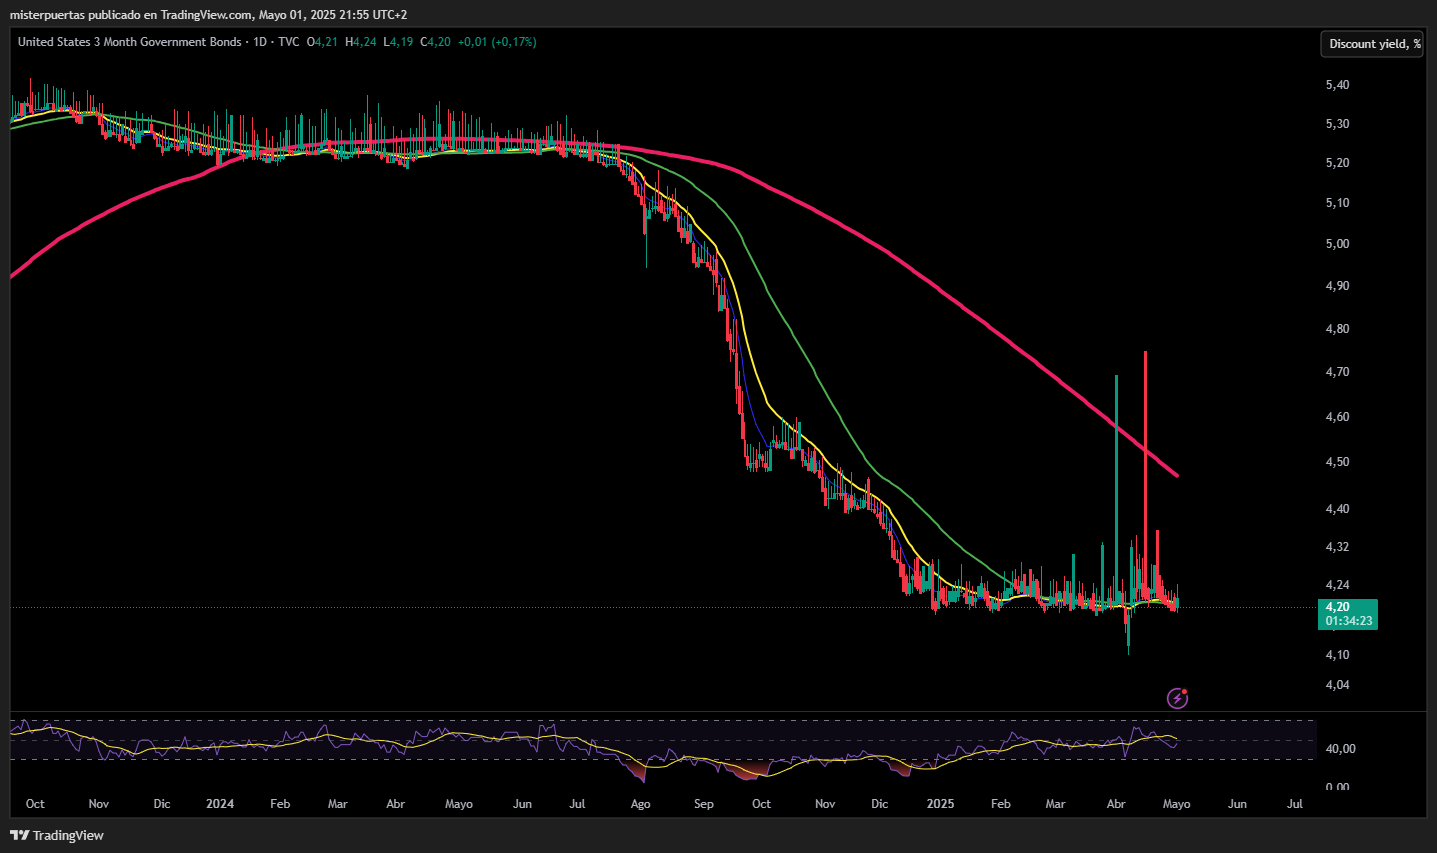
Task: Click the 4,24 price axis label
Action: 1337,585
